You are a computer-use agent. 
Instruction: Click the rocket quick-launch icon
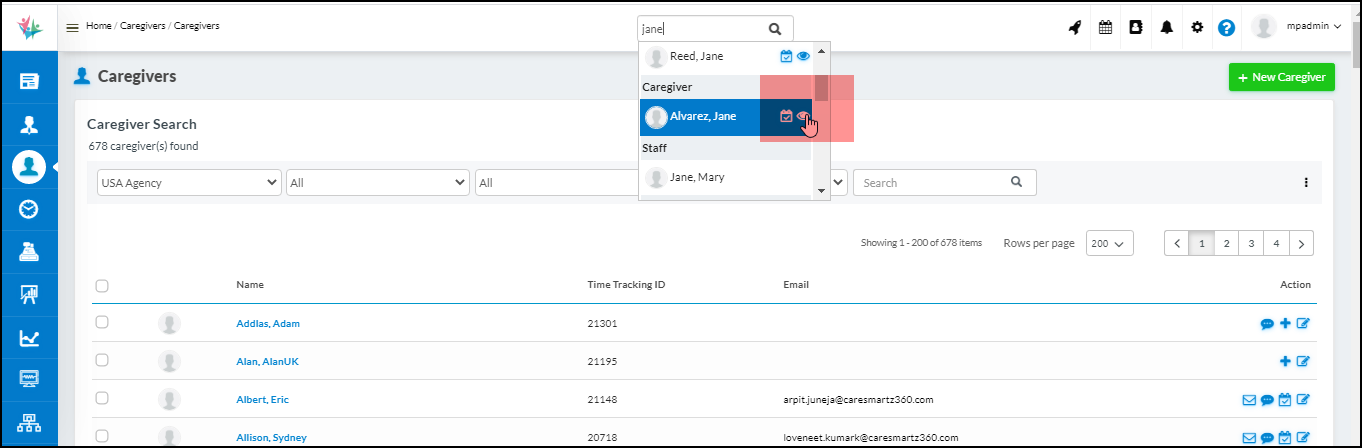pyautogui.click(x=1075, y=27)
